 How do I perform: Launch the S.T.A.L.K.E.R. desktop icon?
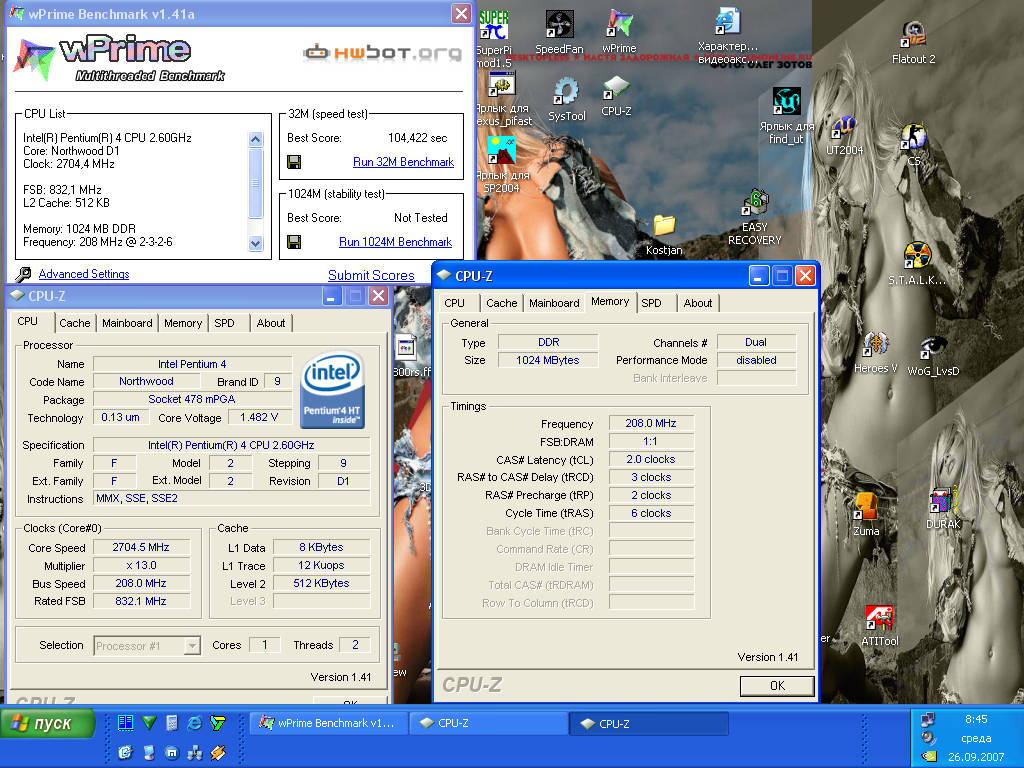[917, 256]
